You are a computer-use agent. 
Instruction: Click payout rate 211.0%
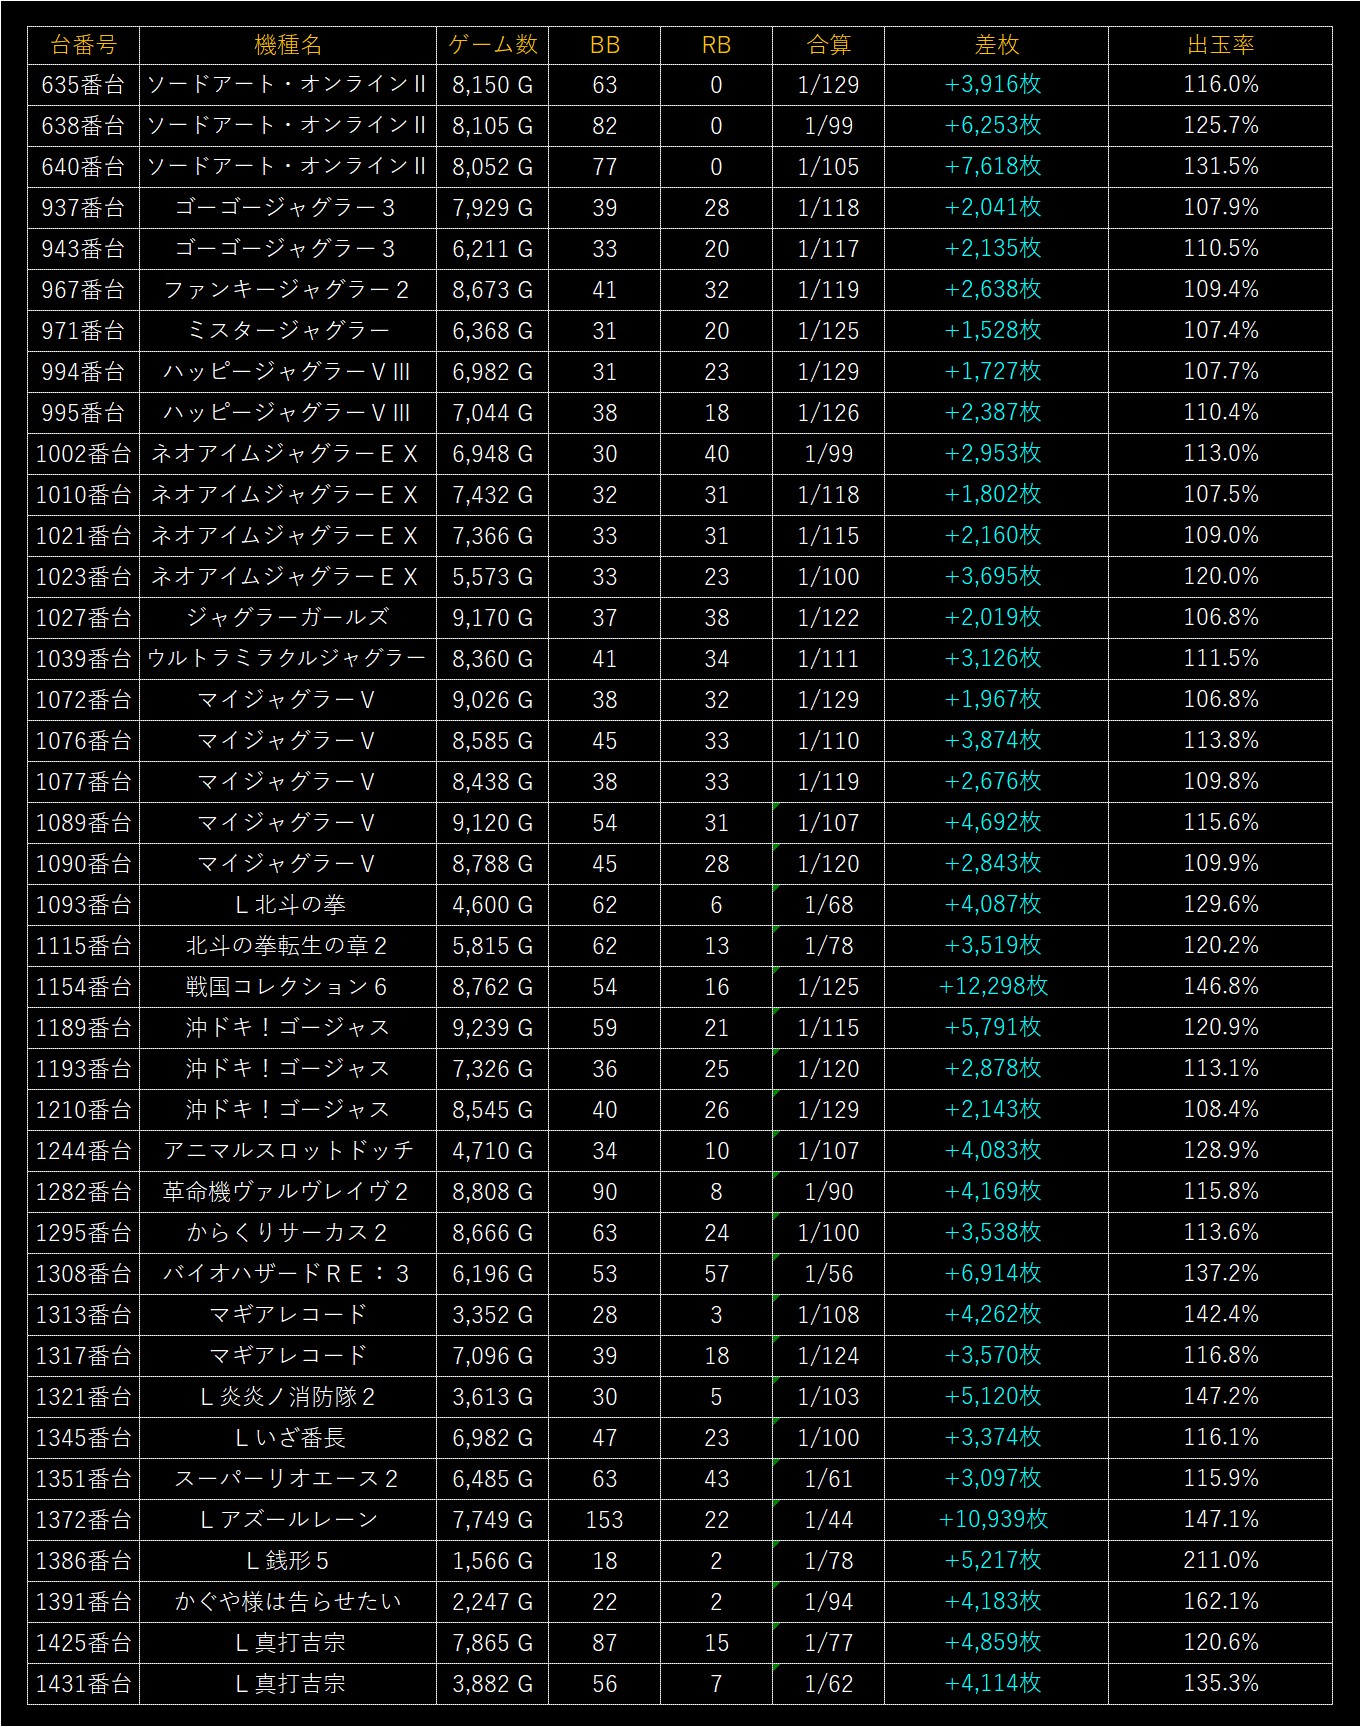(x=1221, y=1561)
